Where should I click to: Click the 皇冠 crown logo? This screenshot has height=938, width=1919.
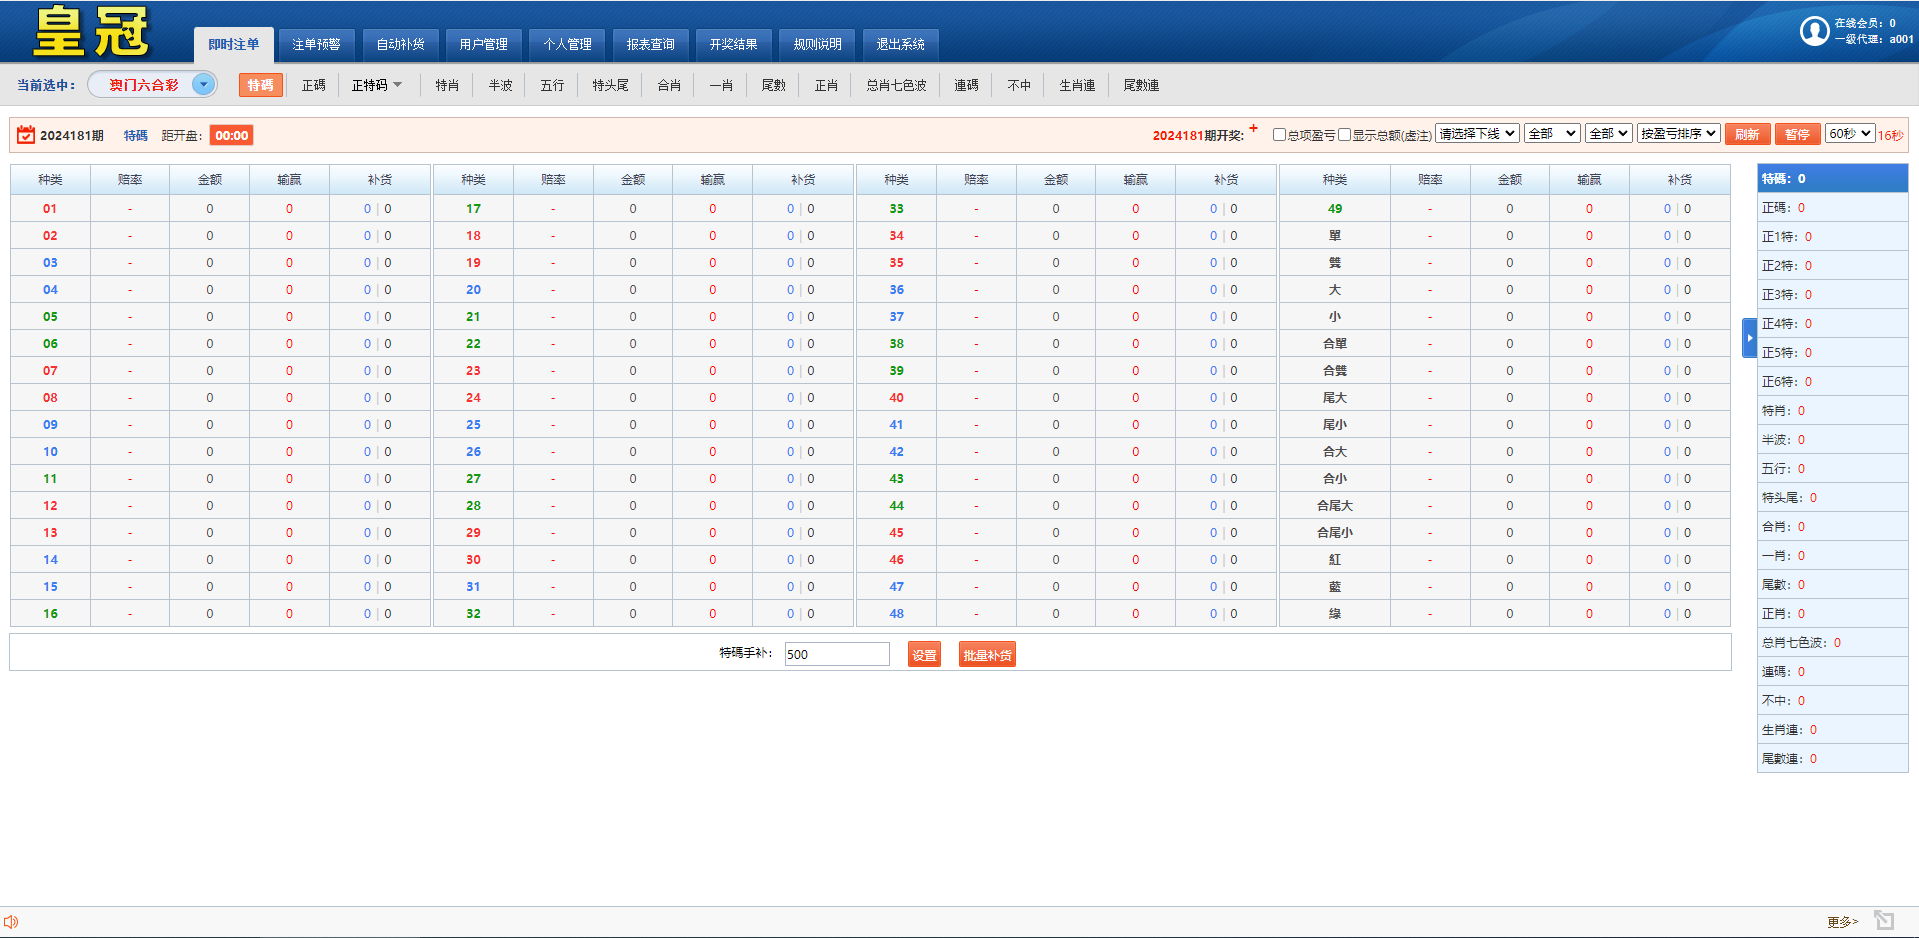coord(91,32)
